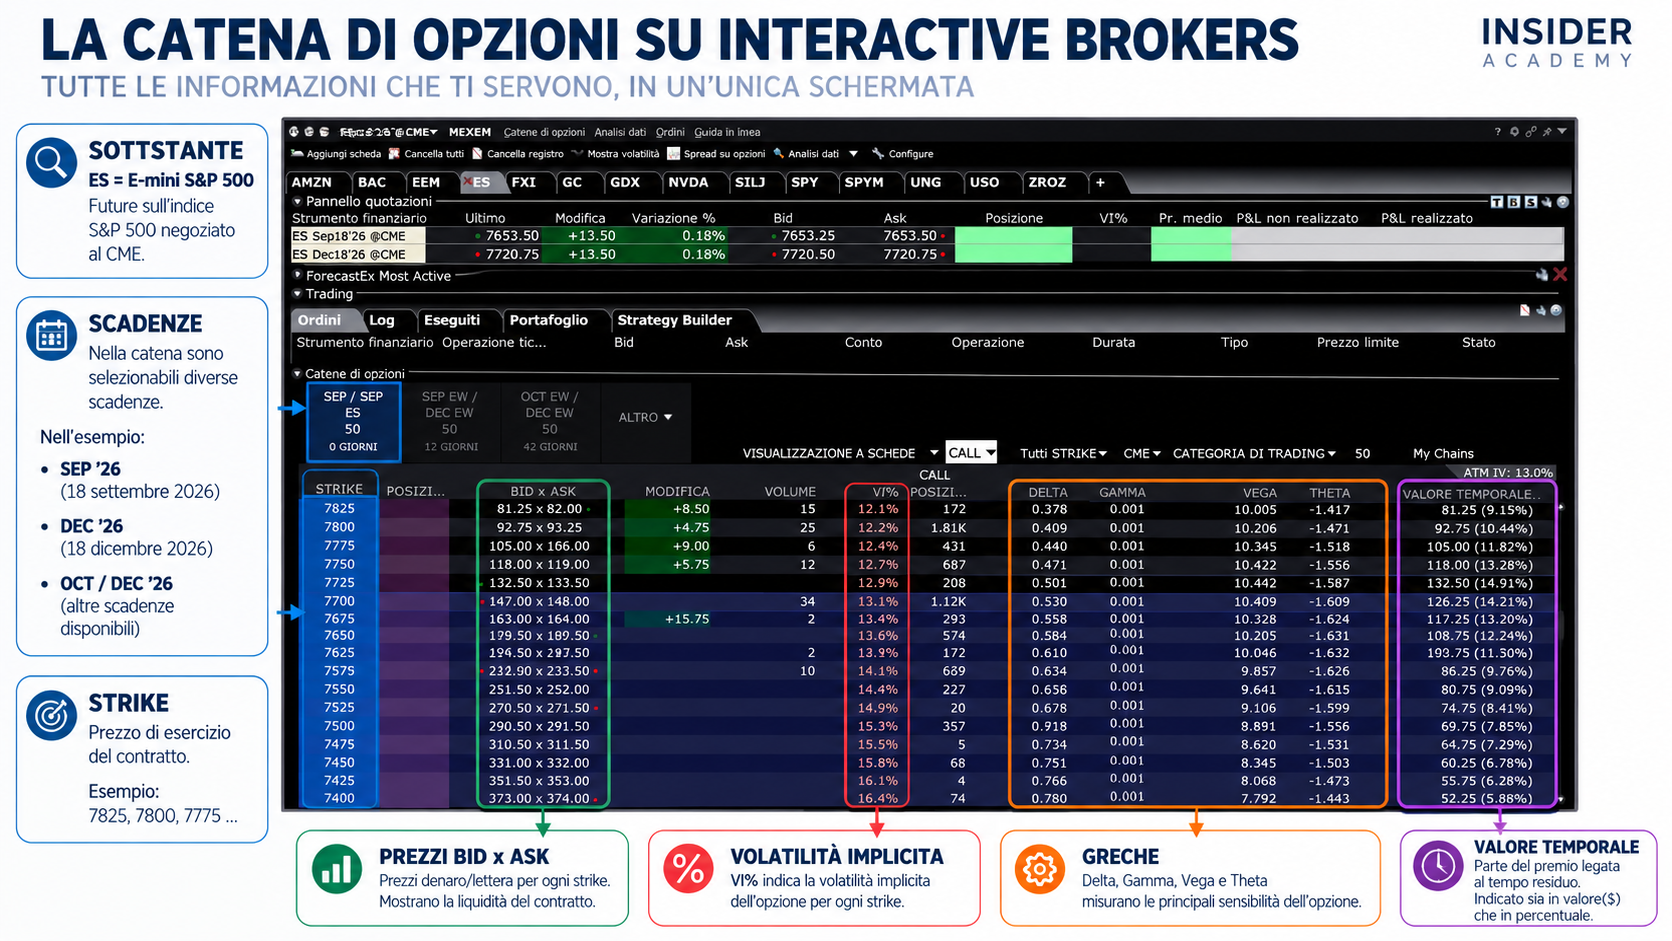Open the Visualizzazione a schede dropdown
The width and height of the screenshot is (1672, 941).
click(x=840, y=453)
